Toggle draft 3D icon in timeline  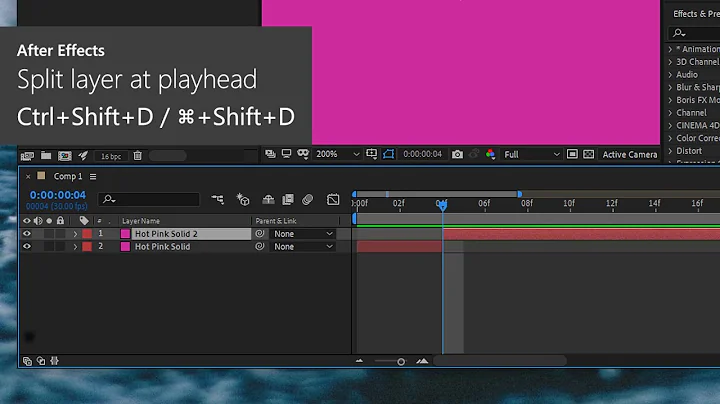pyautogui.click(x=243, y=199)
